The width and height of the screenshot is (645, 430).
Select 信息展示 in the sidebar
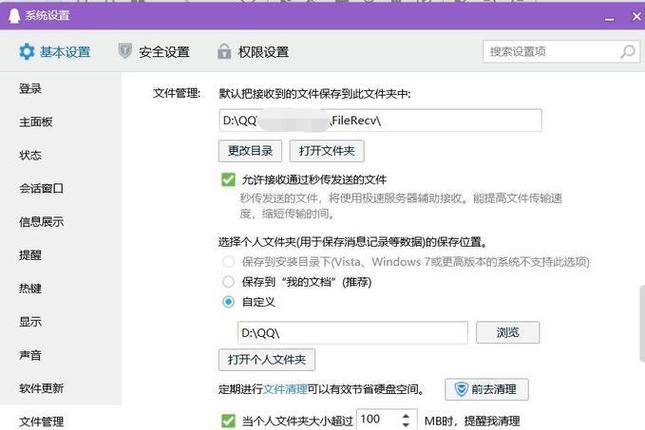tap(41, 222)
